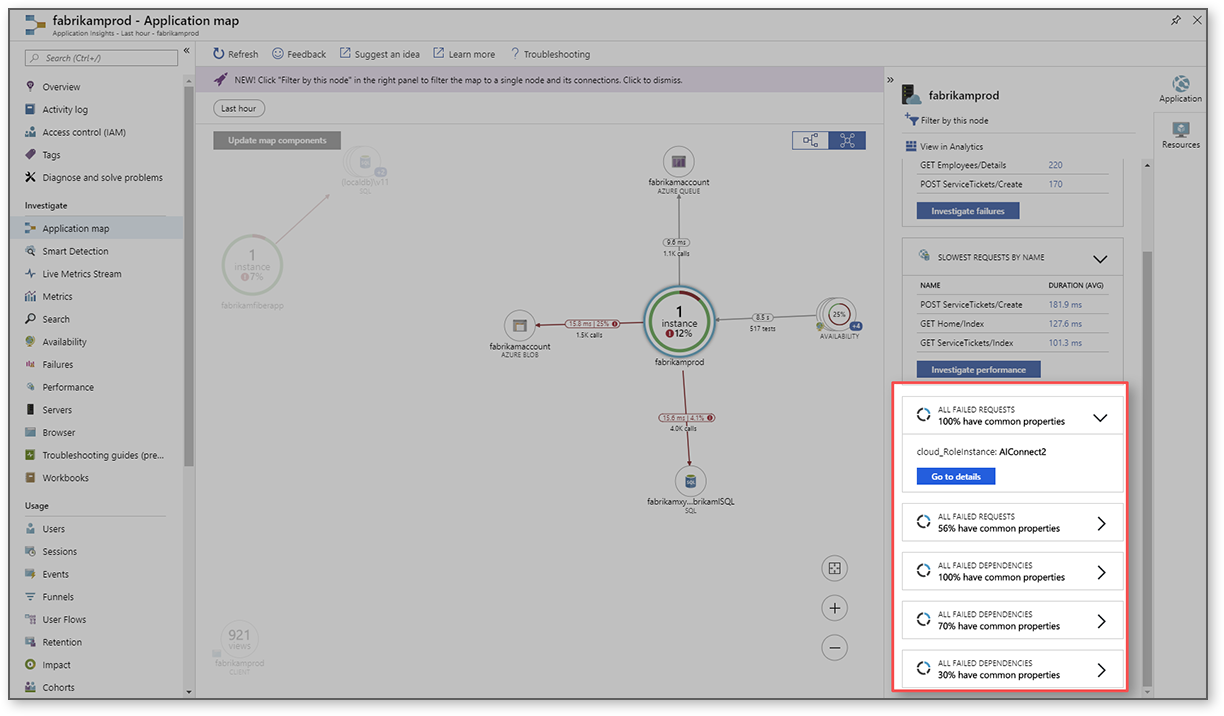Open Live Metrics Stream
The image size is (1224, 716).
pyautogui.click(x=82, y=274)
